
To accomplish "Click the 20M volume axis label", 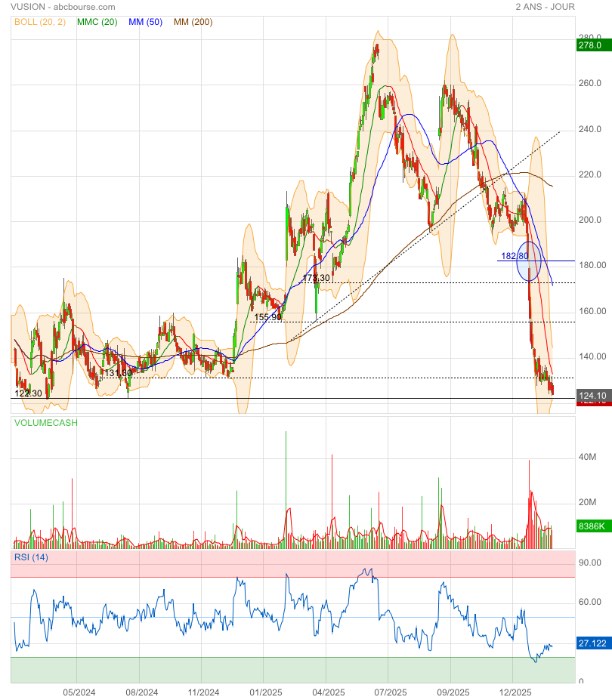I will tap(587, 502).
